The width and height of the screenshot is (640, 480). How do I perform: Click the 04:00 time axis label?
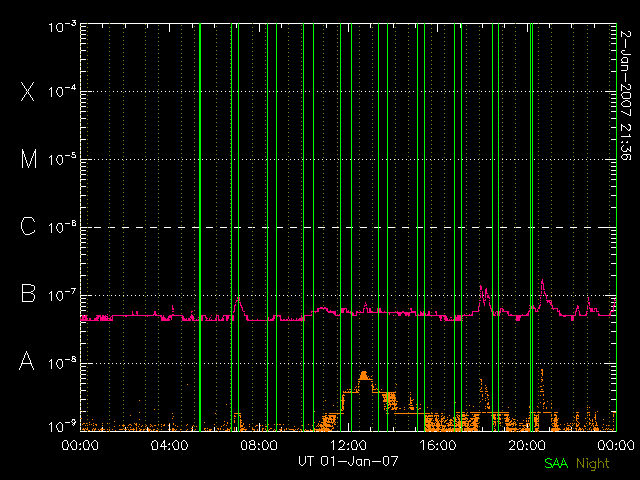pos(169,445)
